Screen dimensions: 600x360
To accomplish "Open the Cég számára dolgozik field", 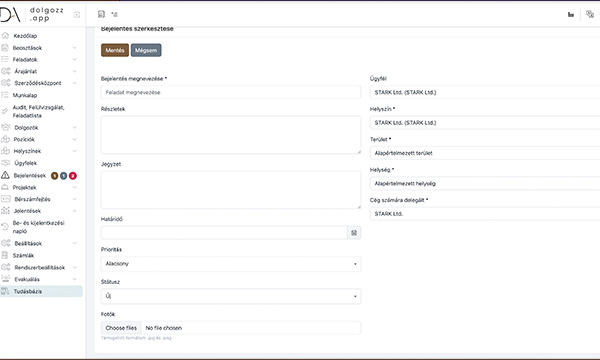I will coord(485,214).
